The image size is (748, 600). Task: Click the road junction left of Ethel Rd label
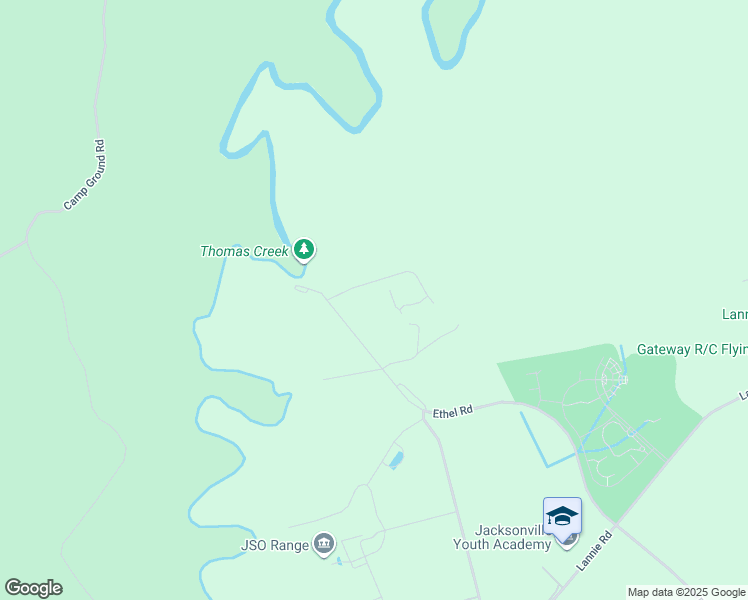424,413
